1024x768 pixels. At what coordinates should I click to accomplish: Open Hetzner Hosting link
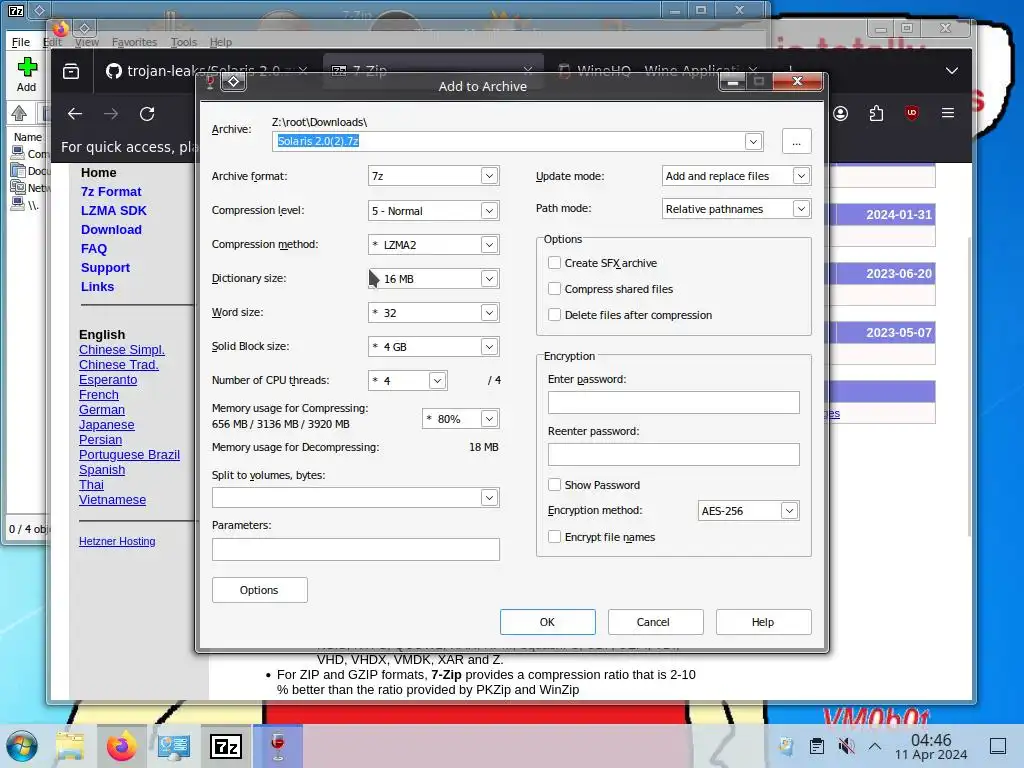pos(117,541)
